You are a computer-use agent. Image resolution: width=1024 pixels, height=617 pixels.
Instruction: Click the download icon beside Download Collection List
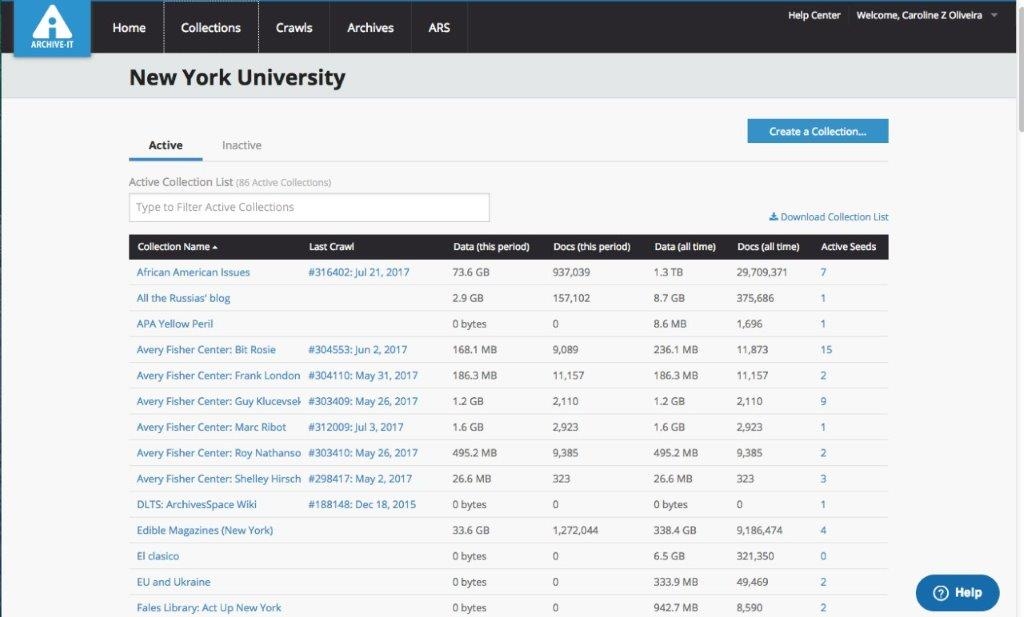[x=773, y=217]
